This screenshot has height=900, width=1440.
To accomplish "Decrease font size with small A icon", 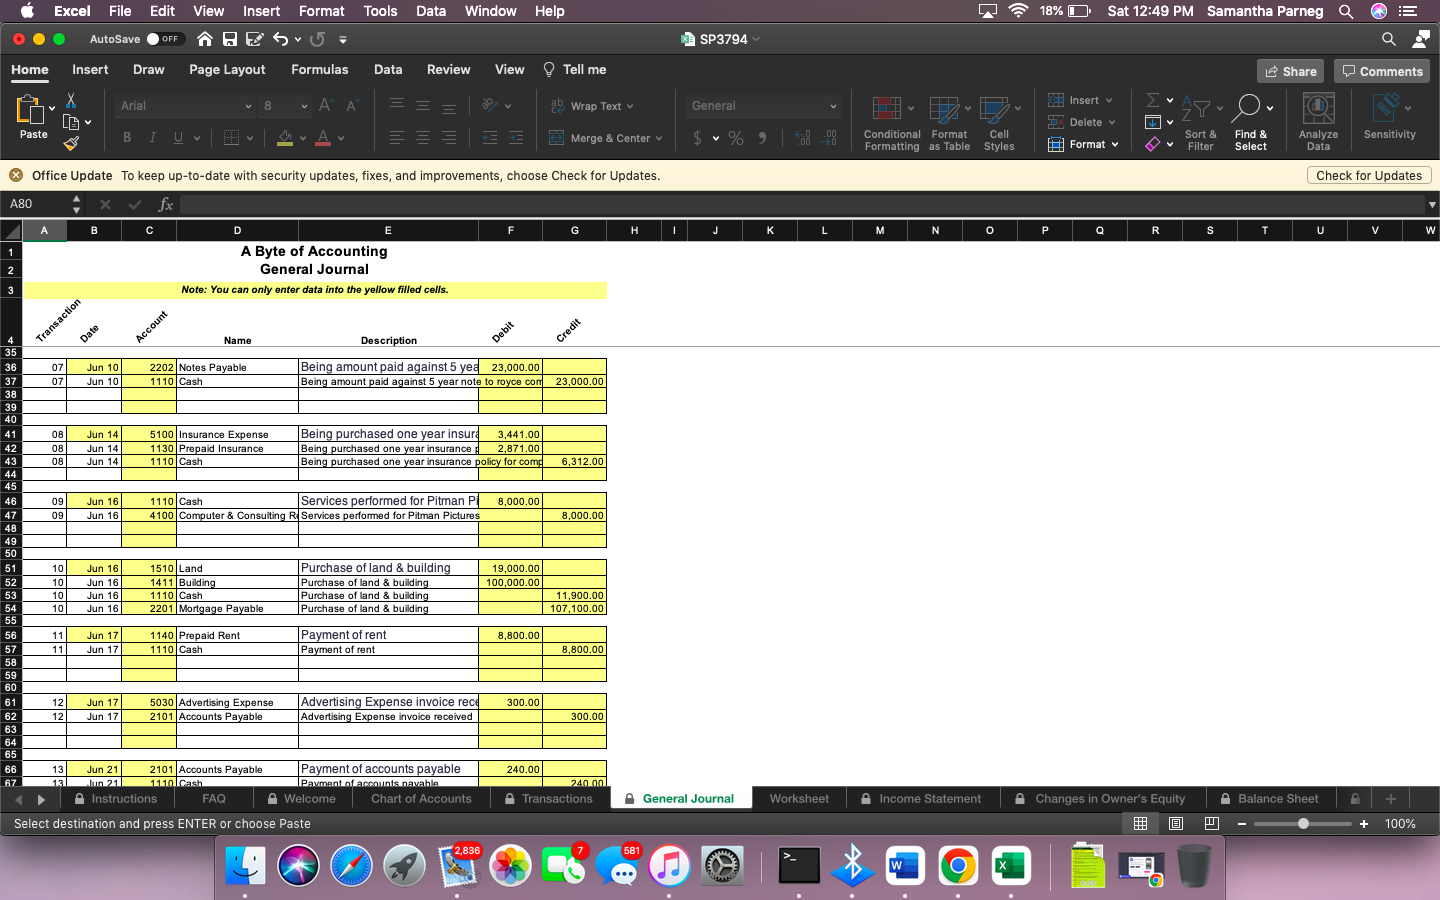I will (x=351, y=105).
